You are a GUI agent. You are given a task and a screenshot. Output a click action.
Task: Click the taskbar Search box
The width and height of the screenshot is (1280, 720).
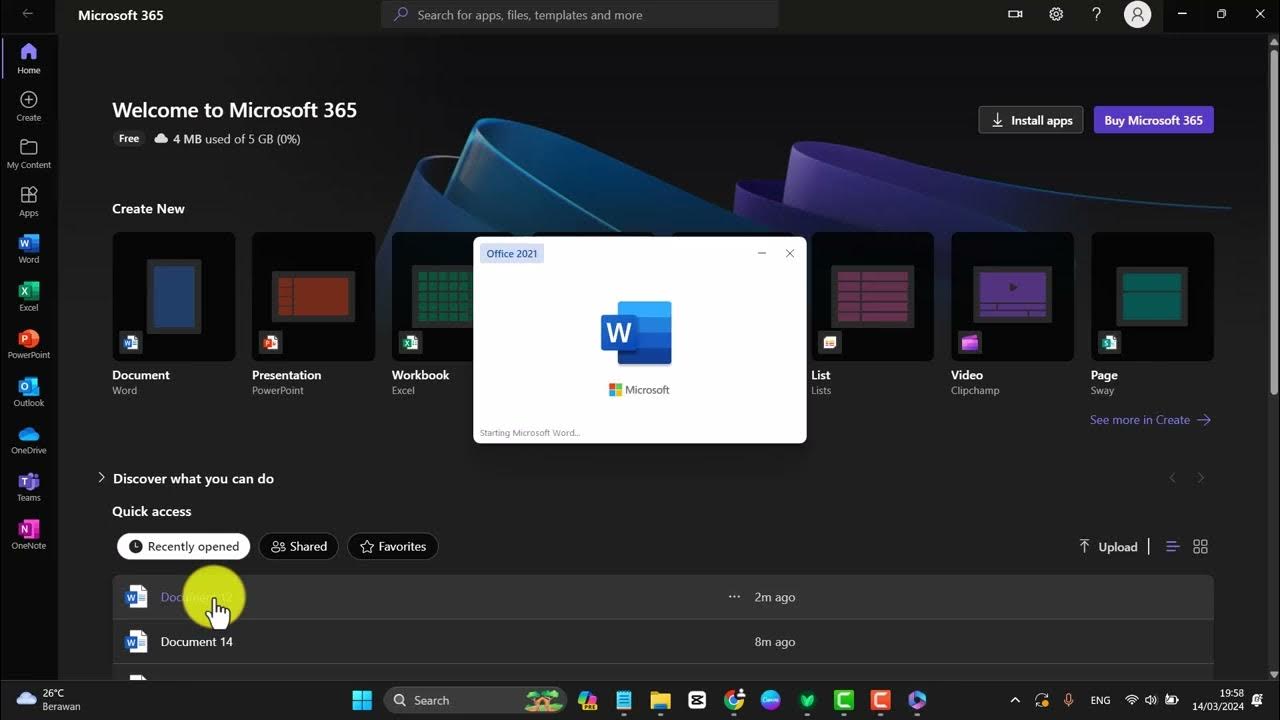(476, 700)
